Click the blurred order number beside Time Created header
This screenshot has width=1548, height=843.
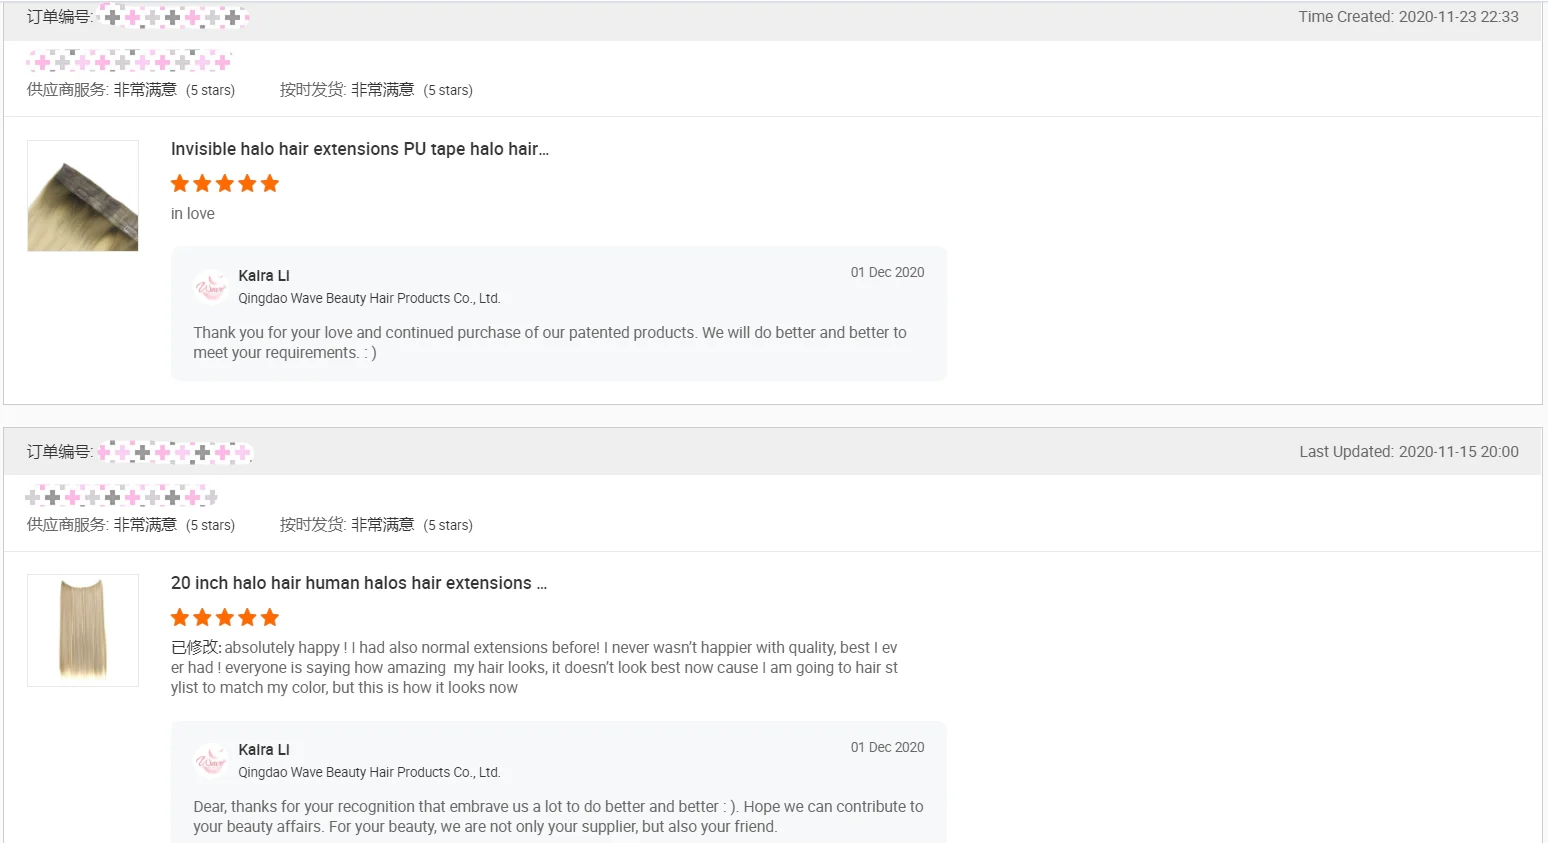pos(174,17)
